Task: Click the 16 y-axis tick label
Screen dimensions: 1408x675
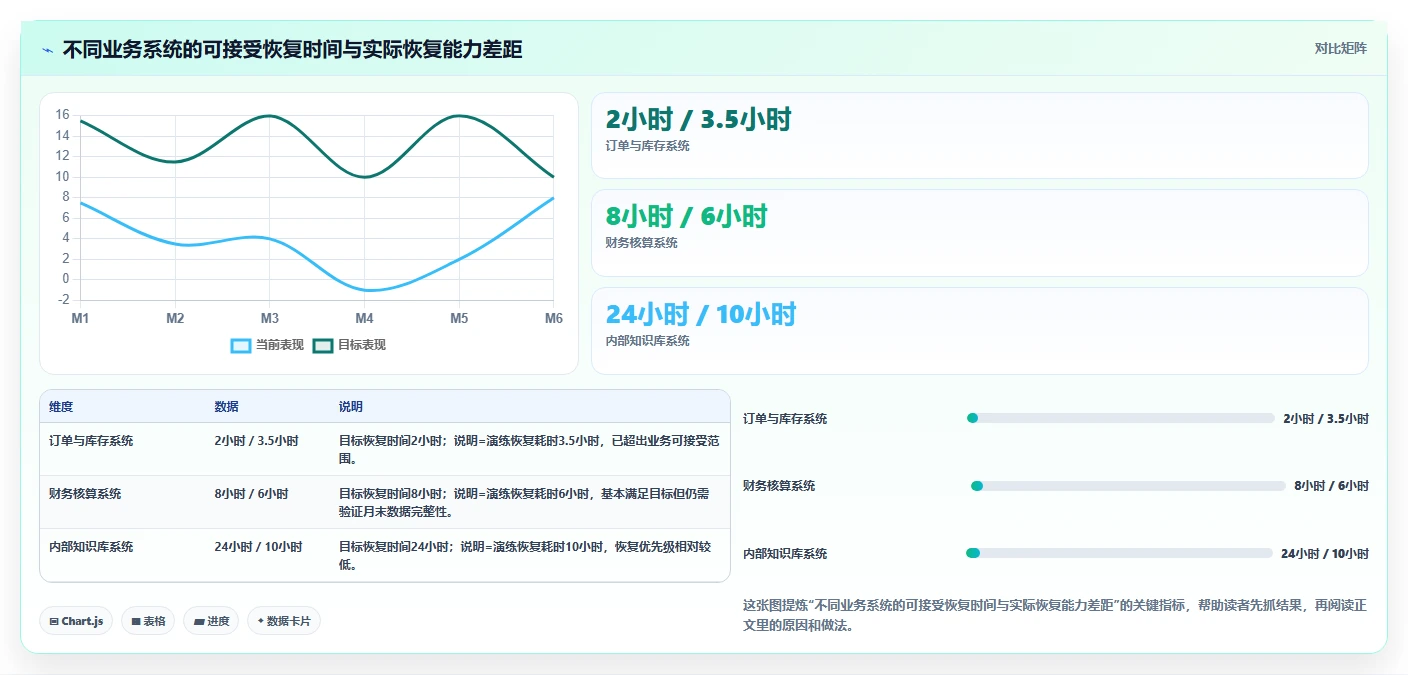Action: tap(62, 115)
